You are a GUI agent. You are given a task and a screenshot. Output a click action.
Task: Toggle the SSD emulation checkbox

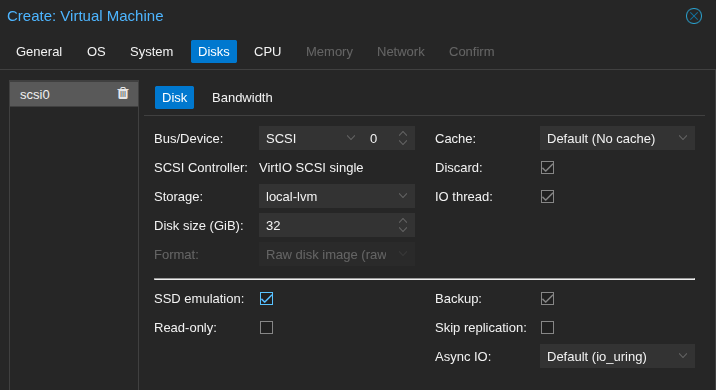[266, 299]
